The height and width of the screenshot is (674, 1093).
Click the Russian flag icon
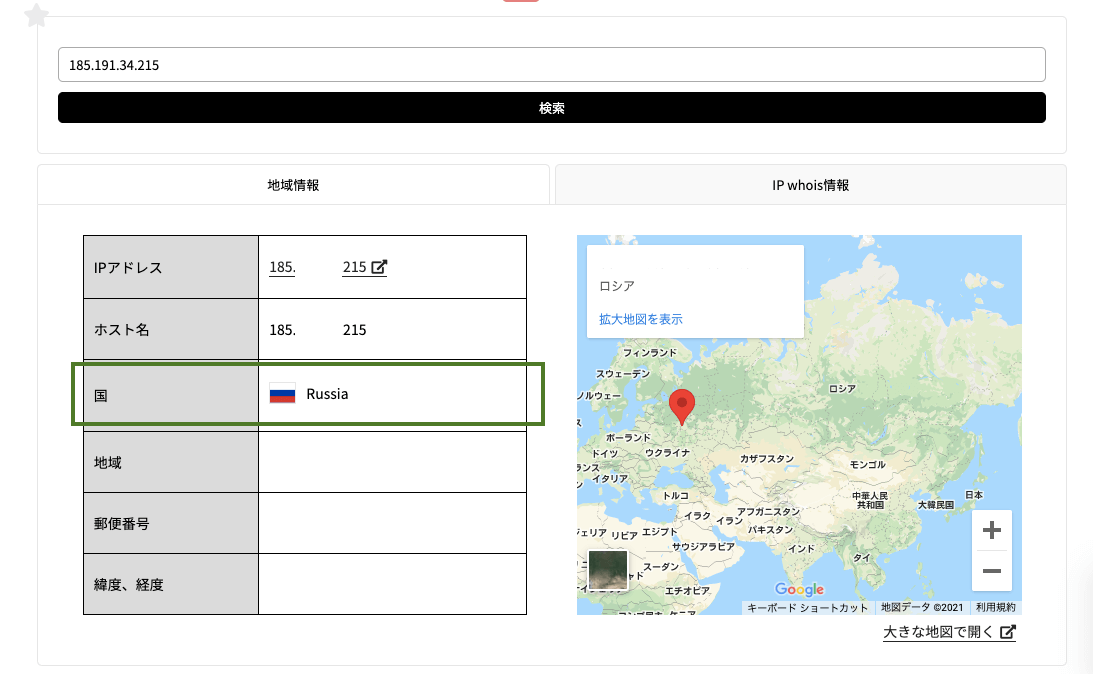(x=282, y=394)
